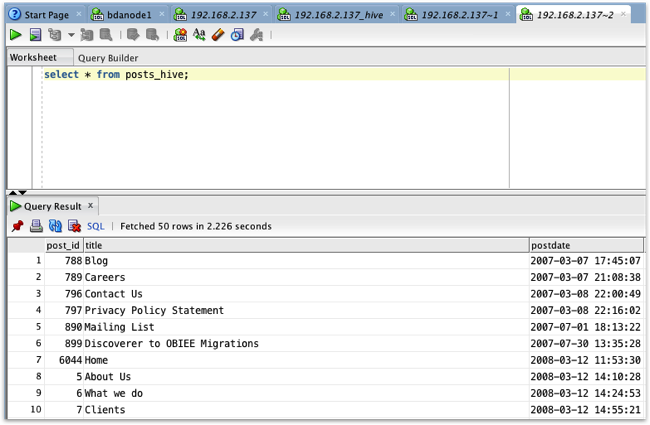
Task: Click the delete row red X icon
Action: [x=74, y=226]
